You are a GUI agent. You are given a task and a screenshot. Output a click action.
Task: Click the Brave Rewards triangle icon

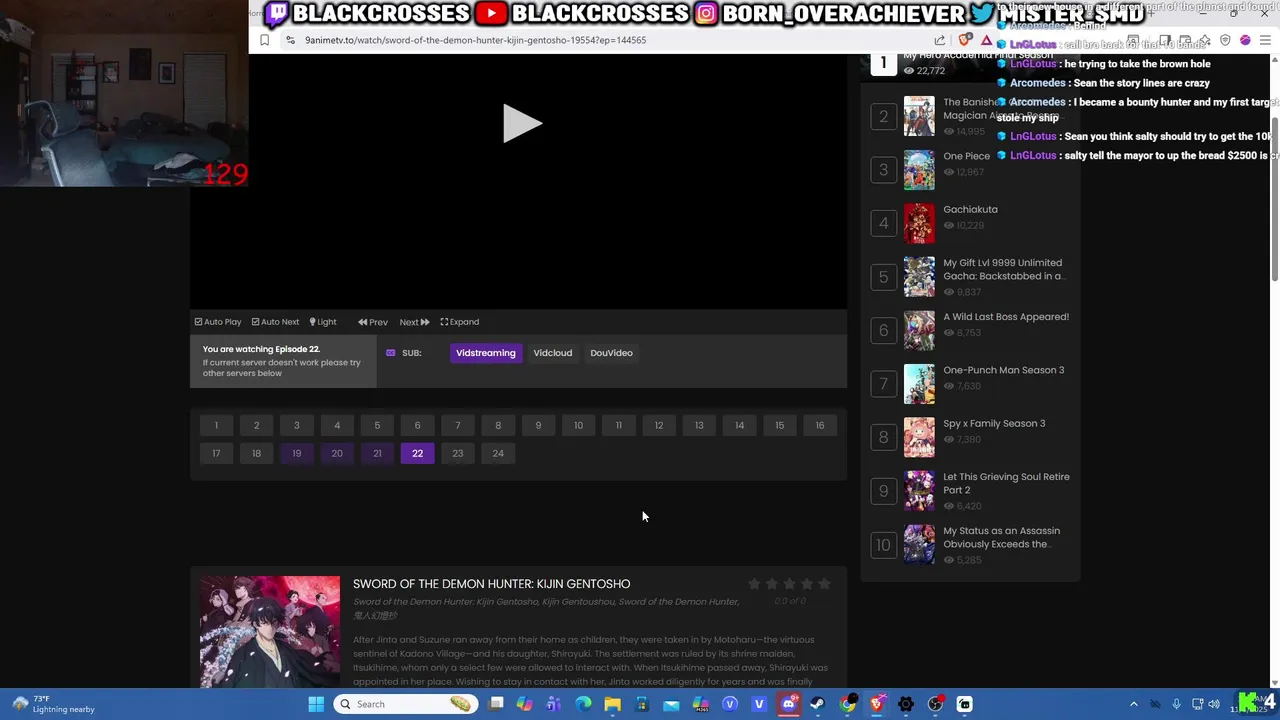986,40
